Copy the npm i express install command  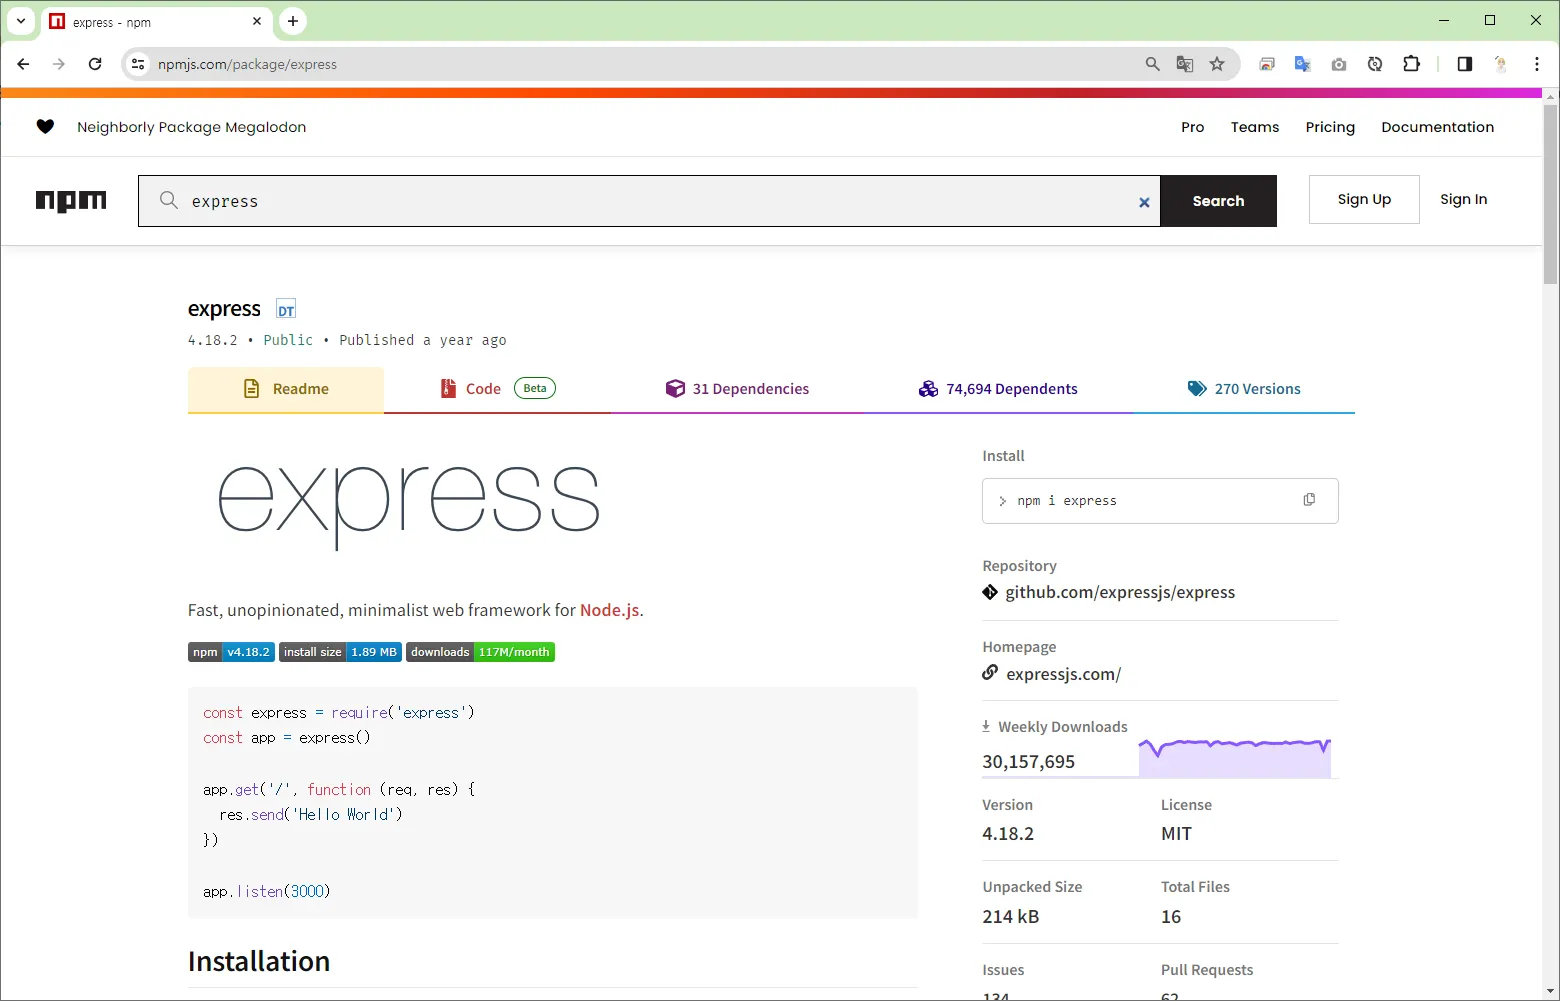coord(1309,500)
